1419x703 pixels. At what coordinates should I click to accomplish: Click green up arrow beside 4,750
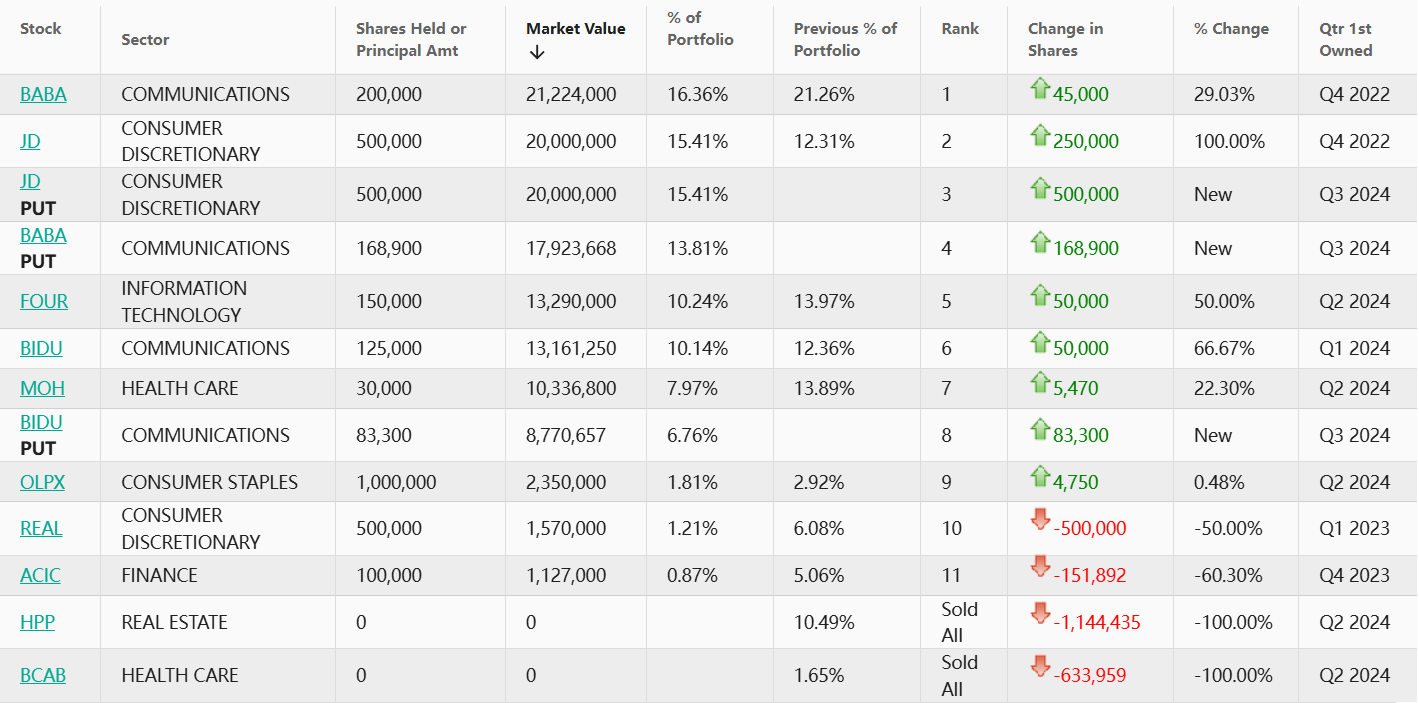[1040, 475]
